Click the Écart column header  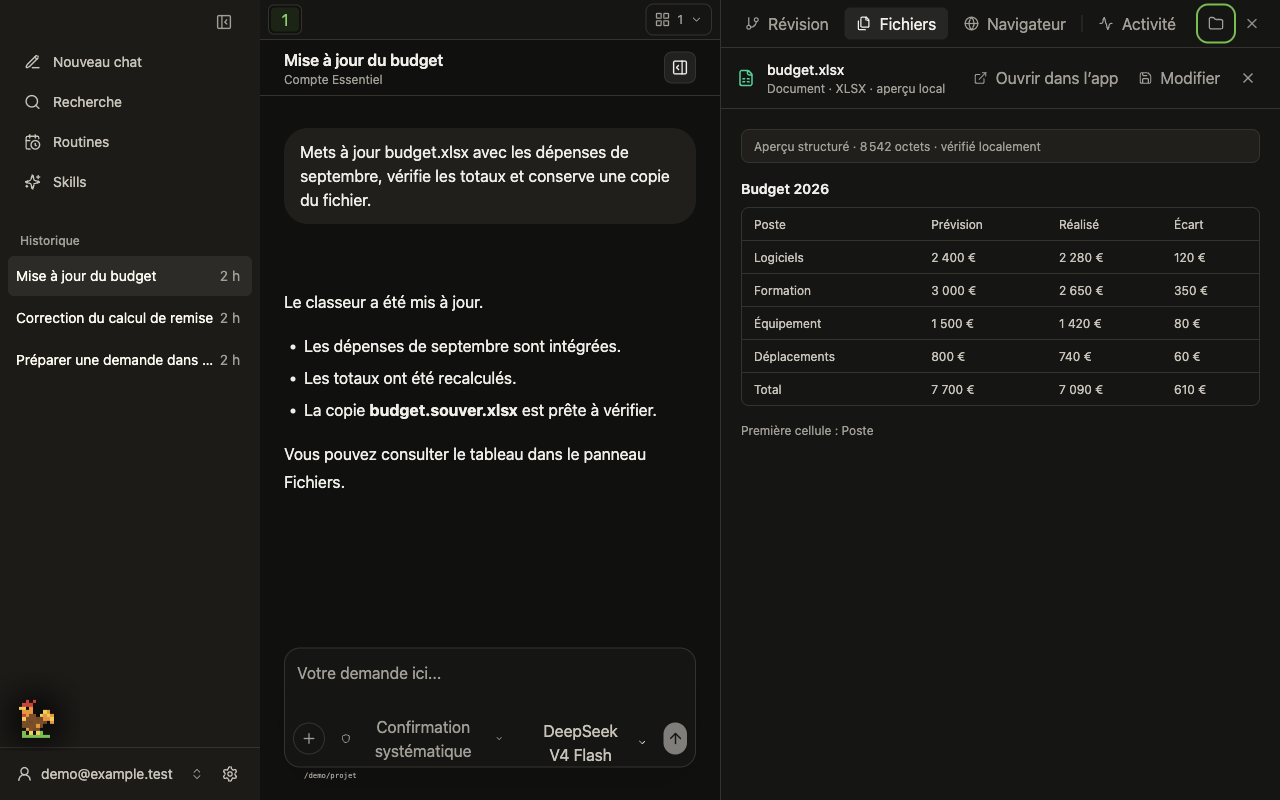pos(1189,224)
